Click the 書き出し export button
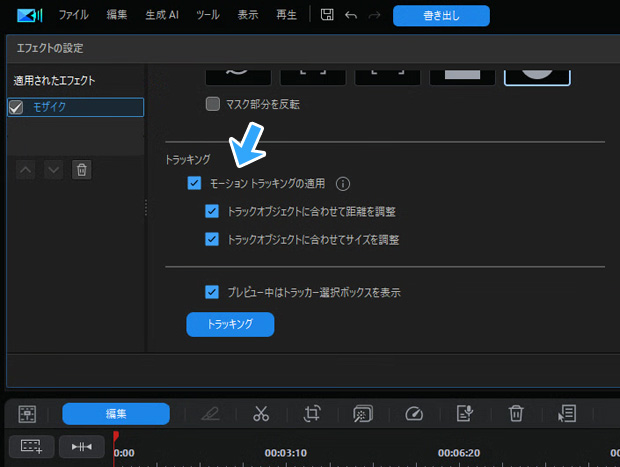Screen dimensions: 620x467 tap(441, 16)
